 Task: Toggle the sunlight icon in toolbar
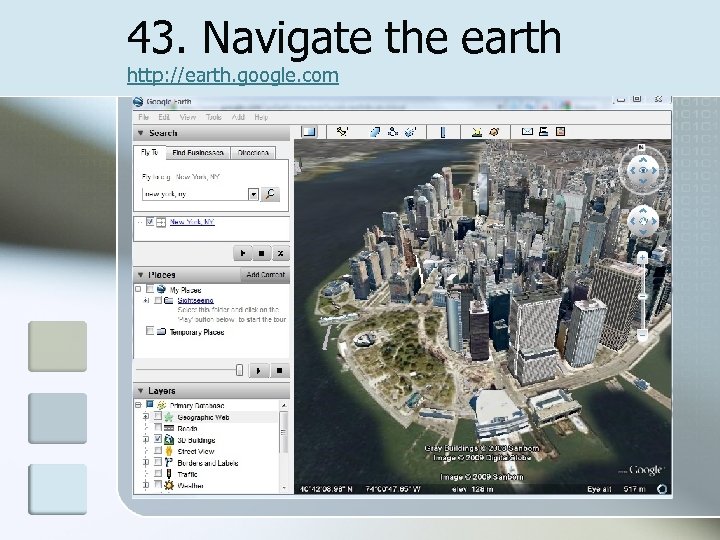[477, 132]
